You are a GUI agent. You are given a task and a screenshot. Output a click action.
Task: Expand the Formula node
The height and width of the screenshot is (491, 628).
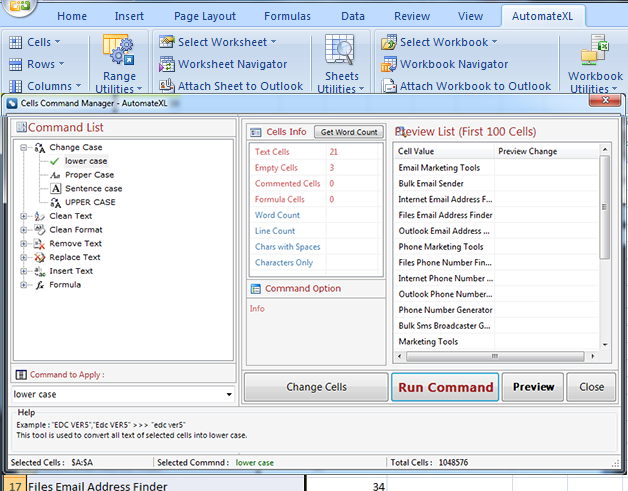point(24,285)
